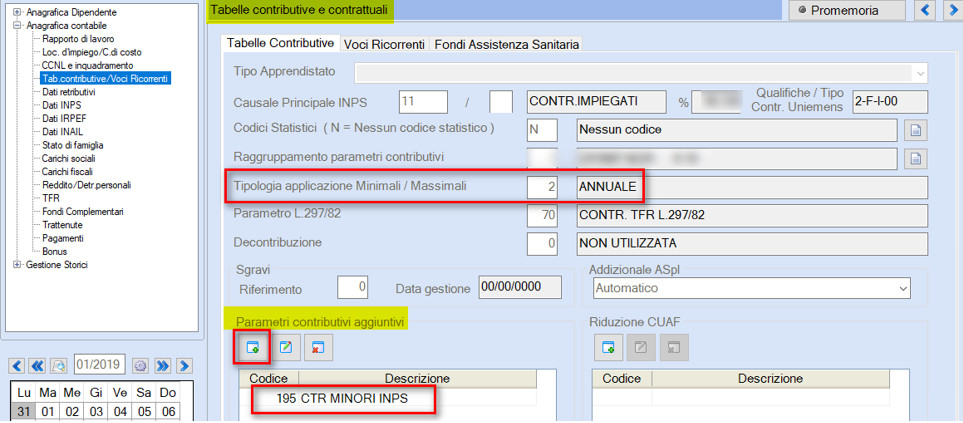Select Rapporto di lavoro in tree
Screen dimensions: 963x423
pyautogui.click(x=78, y=39)
